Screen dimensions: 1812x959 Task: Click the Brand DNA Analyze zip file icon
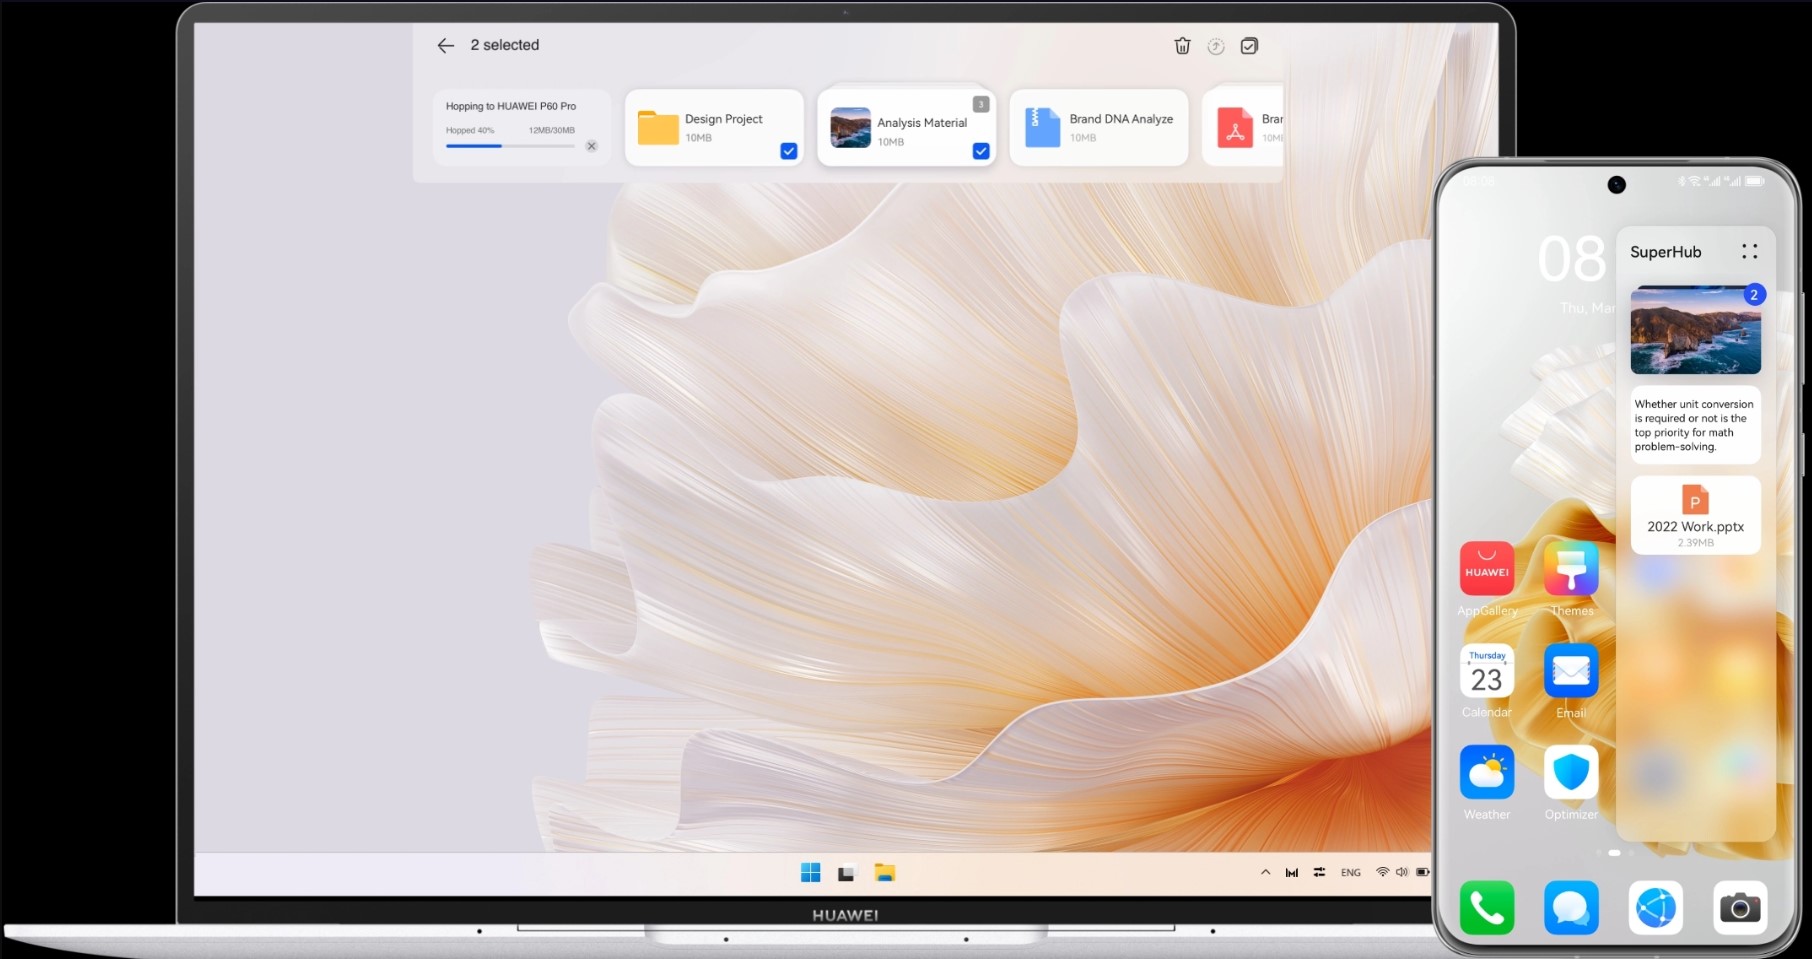tap(1042, 128)
